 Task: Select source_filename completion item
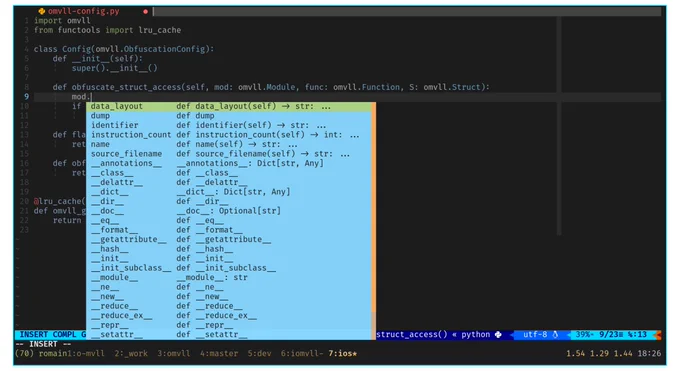(229, 154)
